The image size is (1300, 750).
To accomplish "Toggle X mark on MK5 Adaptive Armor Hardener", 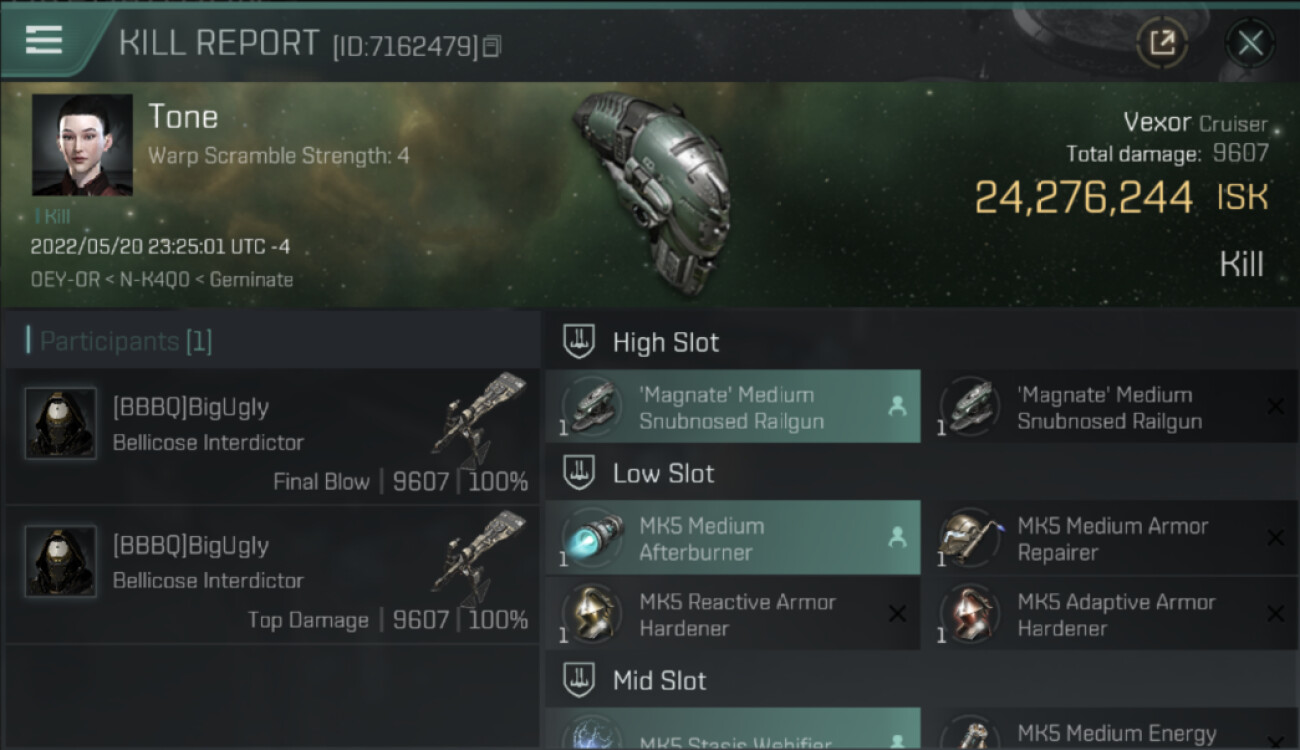I will pos(1275,614).
